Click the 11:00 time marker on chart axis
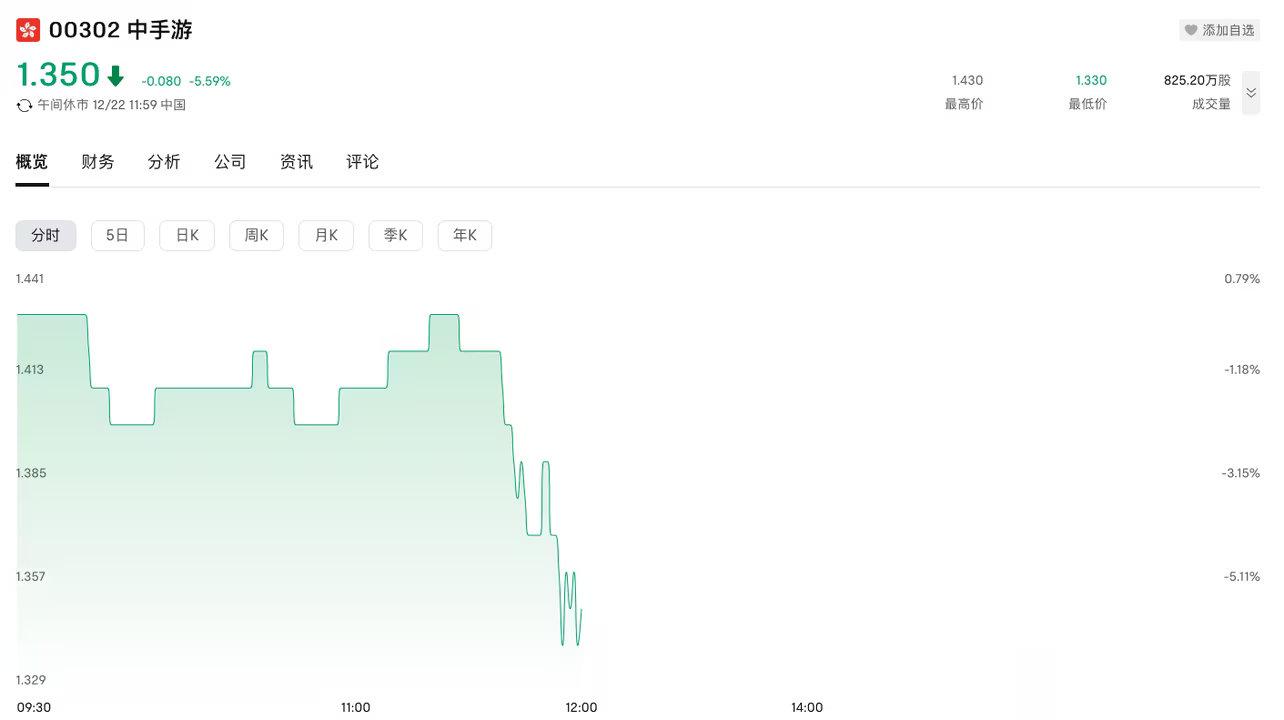Screen dimensions: 1284x720 355,707
